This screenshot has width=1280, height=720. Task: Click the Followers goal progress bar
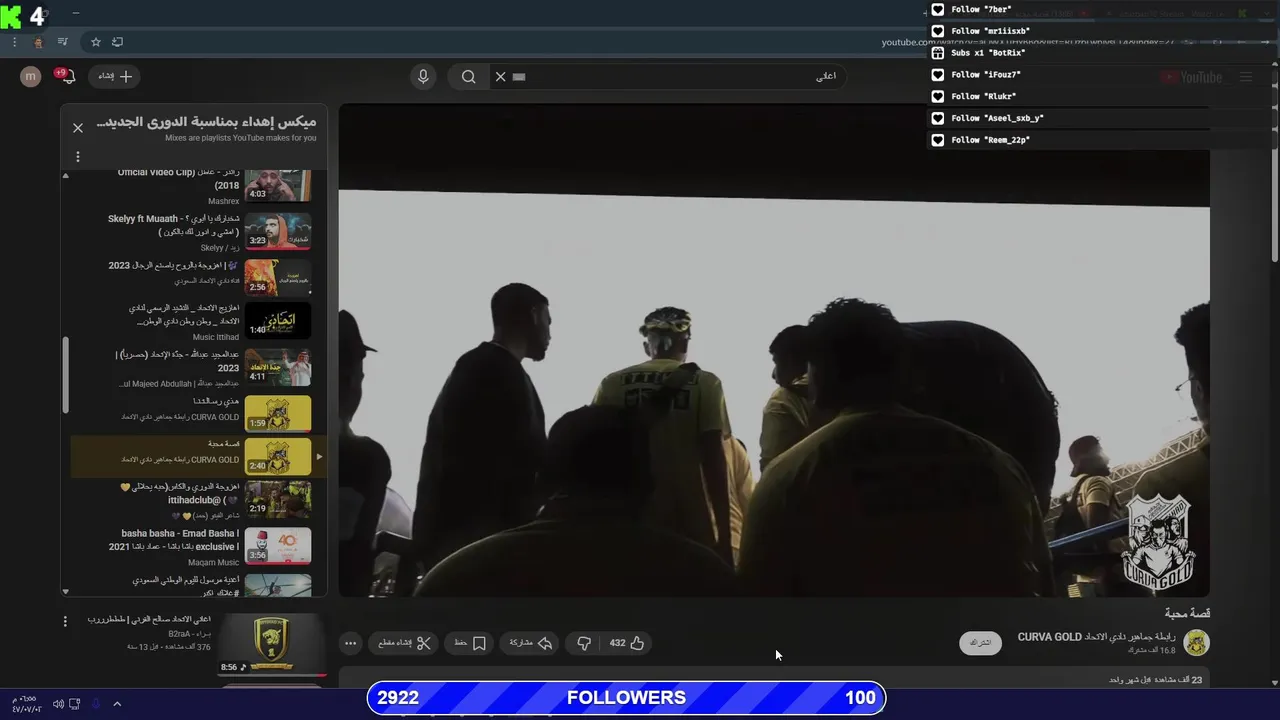tap(626, 698)
